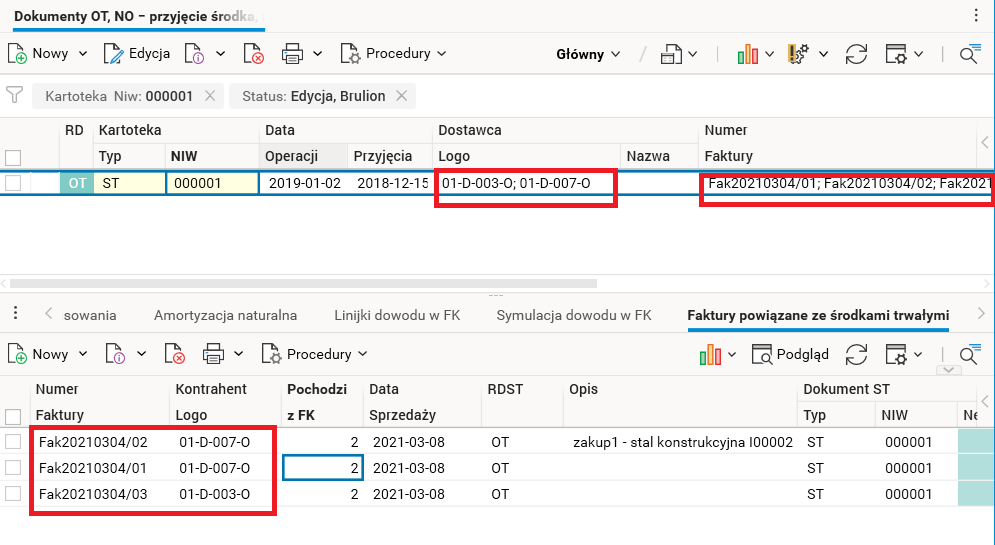Tick checkbox for invoice Fak20210304/03
The image size is (995, 545).
click(13, 494)
